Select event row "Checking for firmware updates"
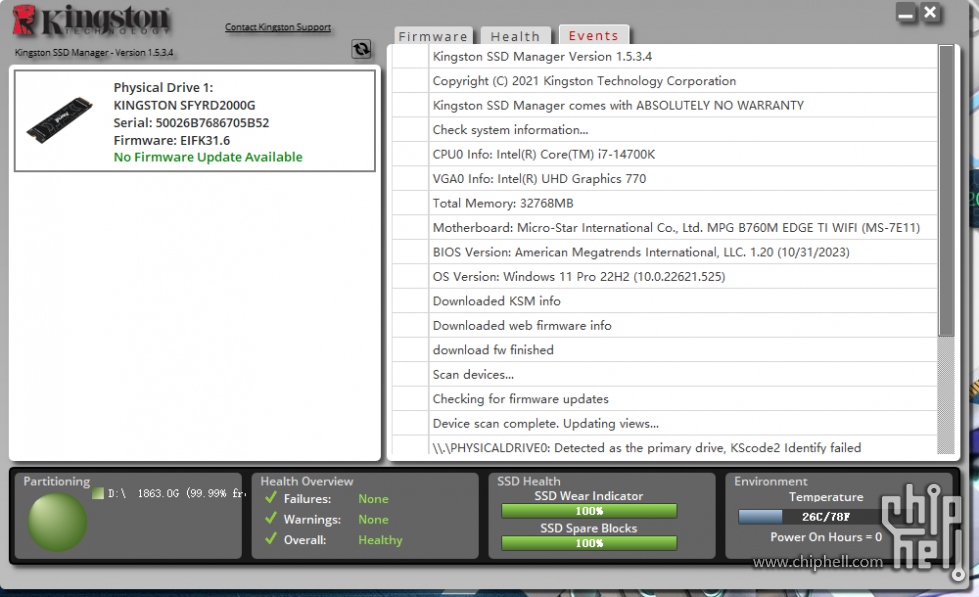 (665, 398)
